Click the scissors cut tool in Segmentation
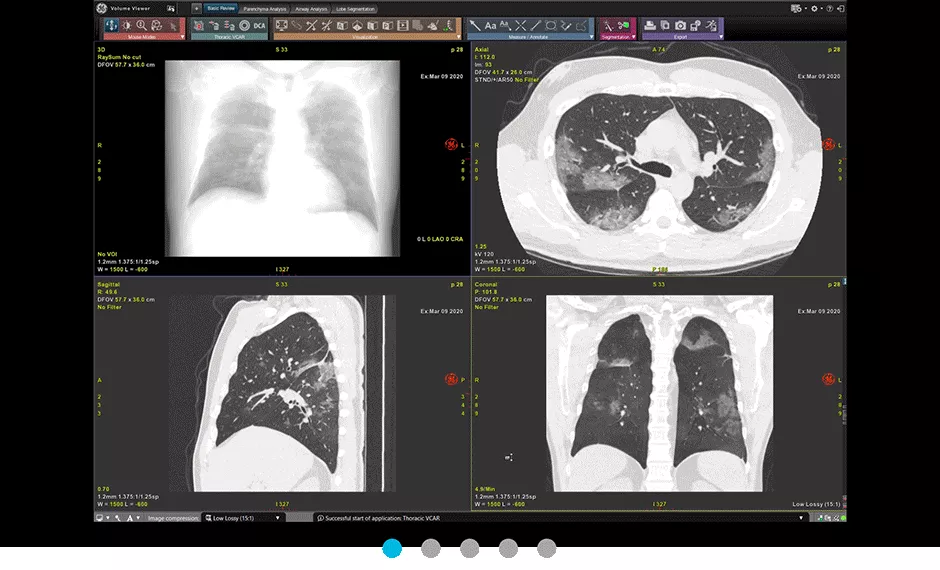The width and height of the screenshot is (940, 570). click(623, 25)
